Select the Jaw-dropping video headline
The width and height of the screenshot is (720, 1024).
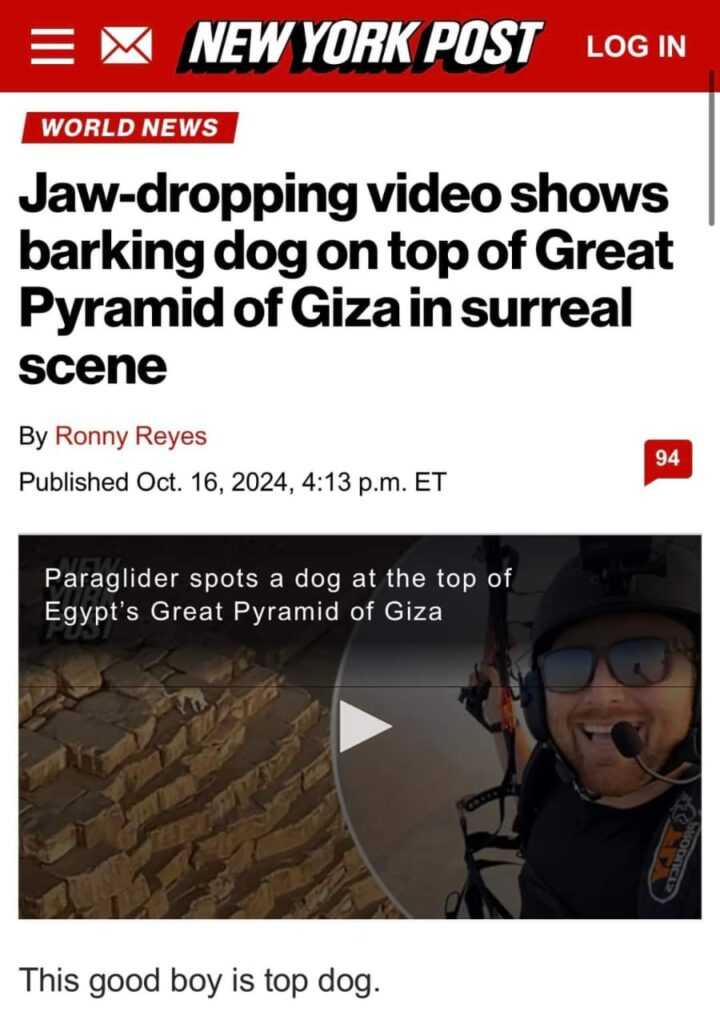click(345, 280)
